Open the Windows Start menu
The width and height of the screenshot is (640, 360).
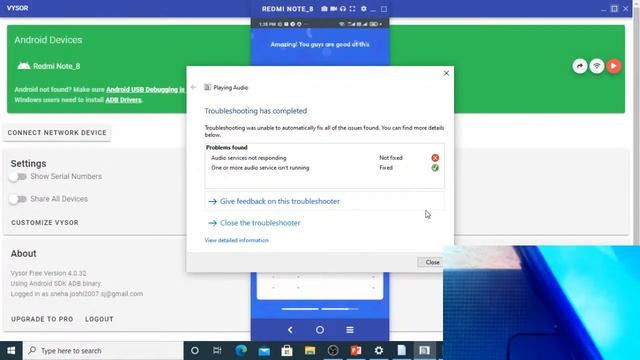click(x=11, y=351)
